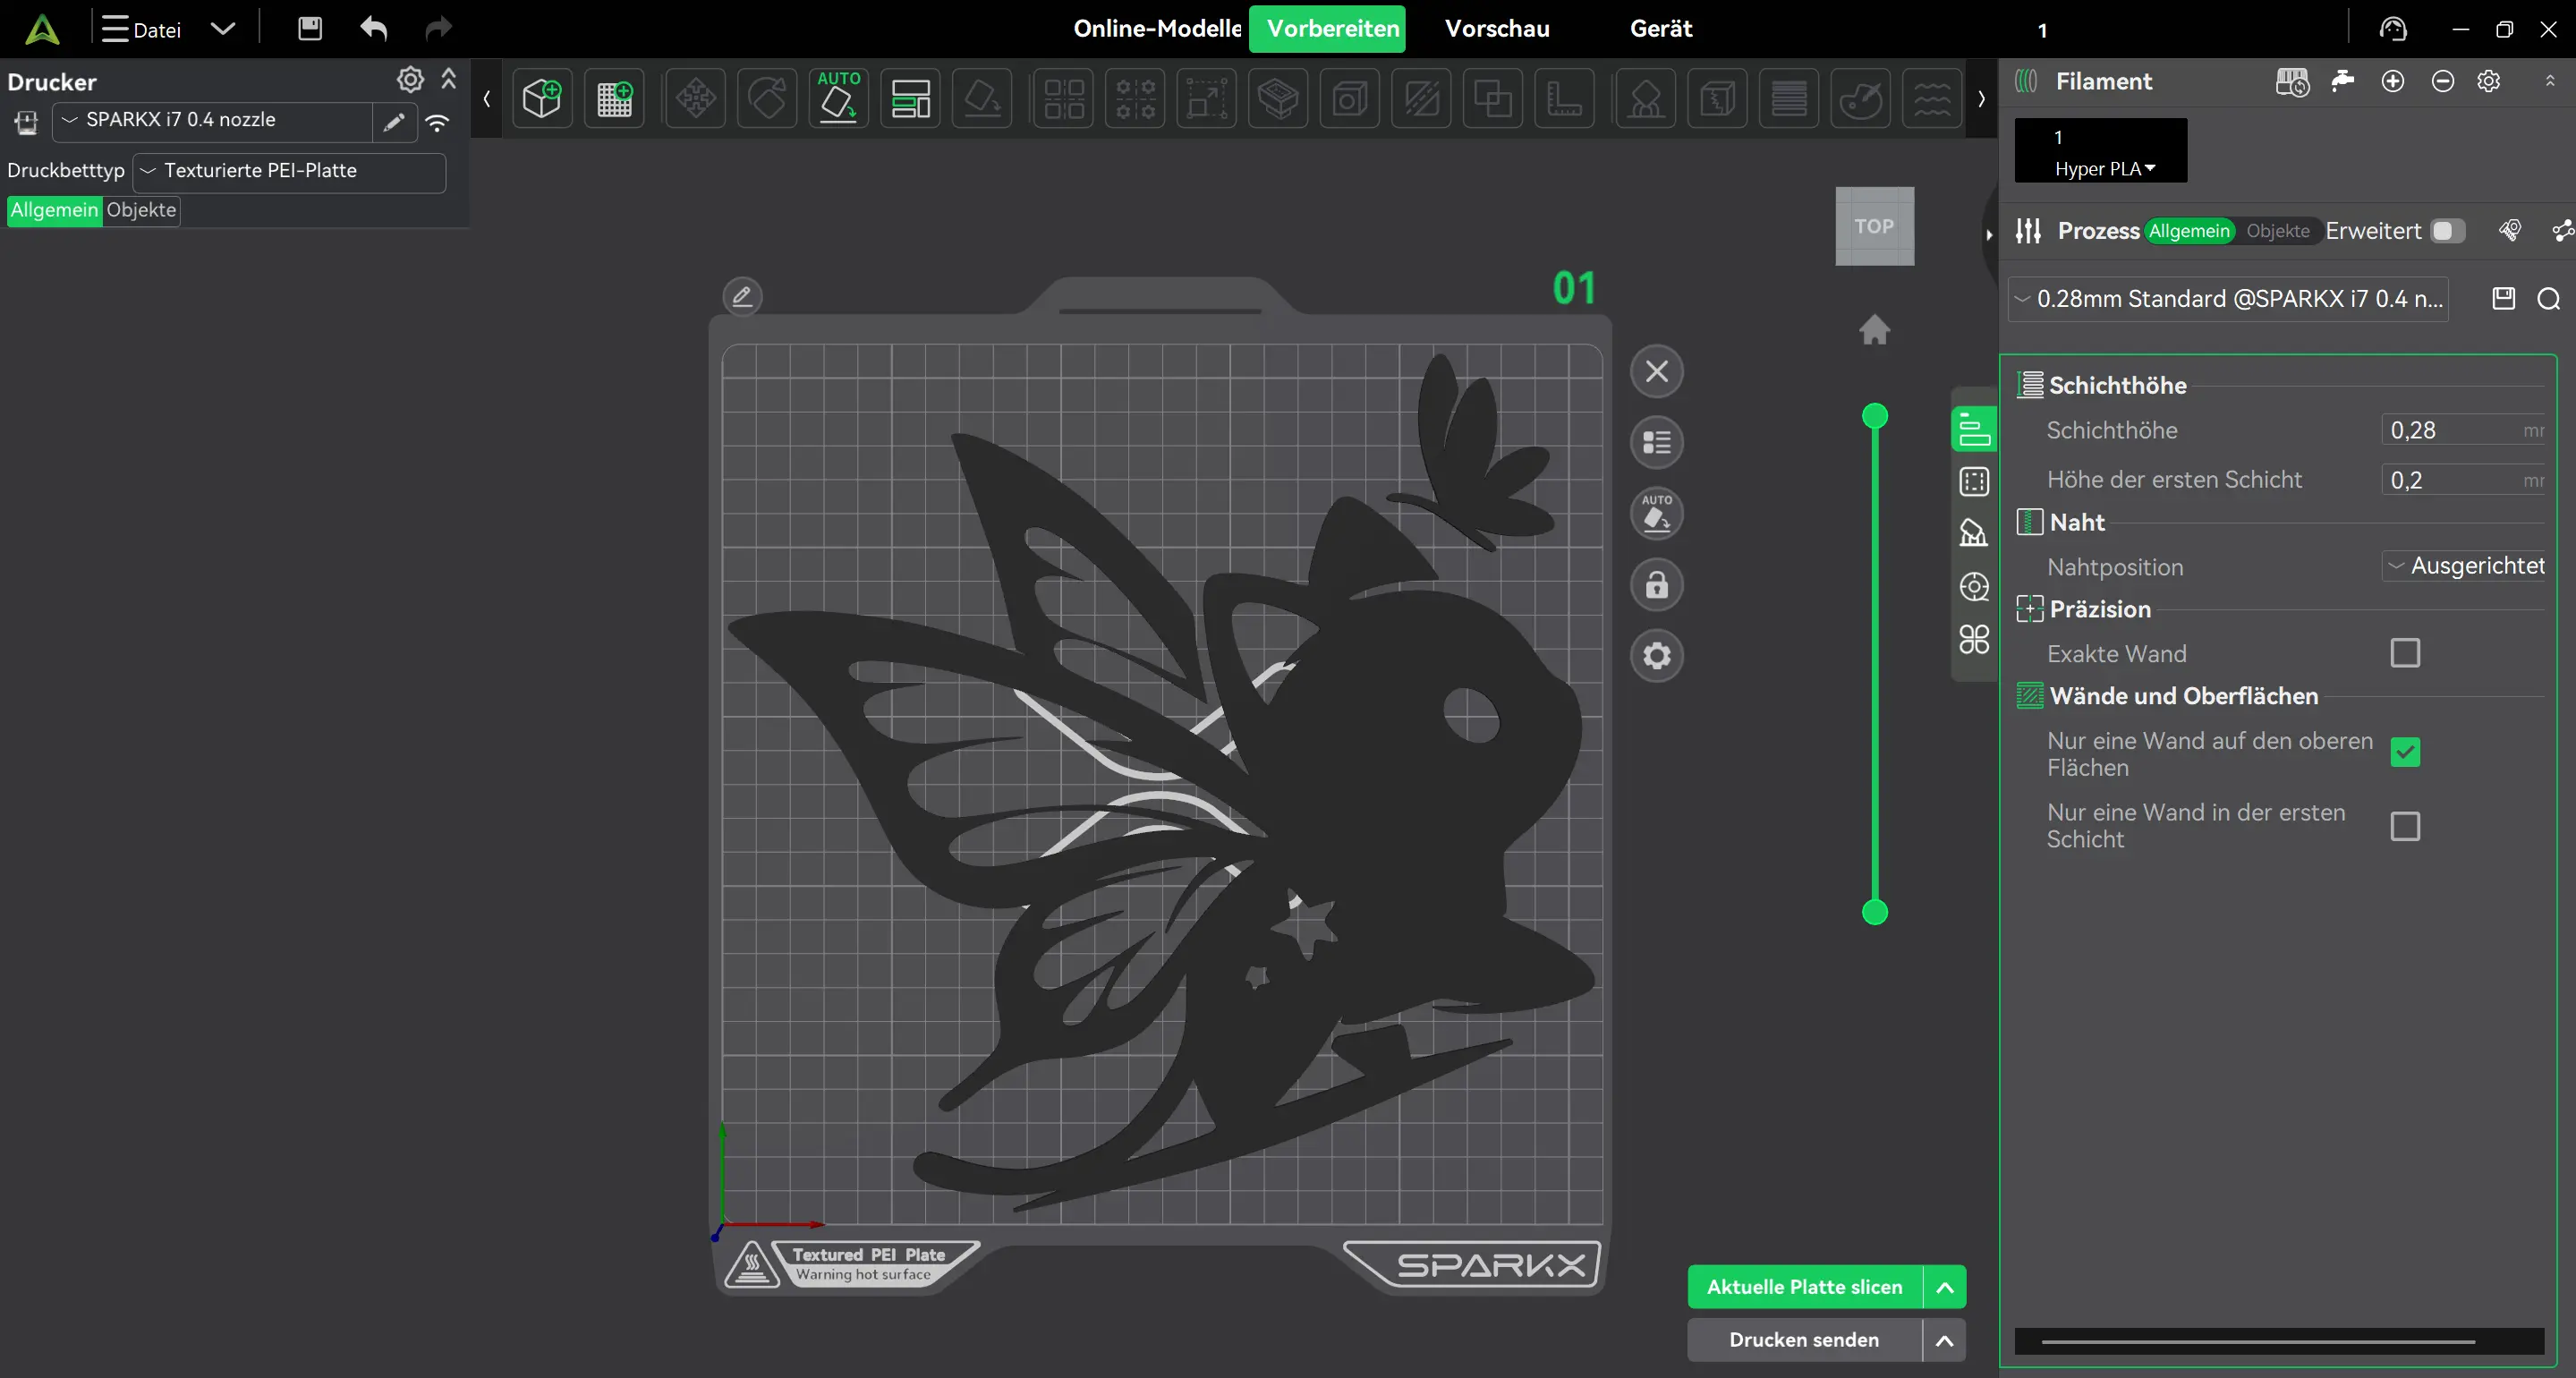The height and width of the screenshot is (1378, 2576).
Task: Click the plate lock icon
Action: point(1657,585)
